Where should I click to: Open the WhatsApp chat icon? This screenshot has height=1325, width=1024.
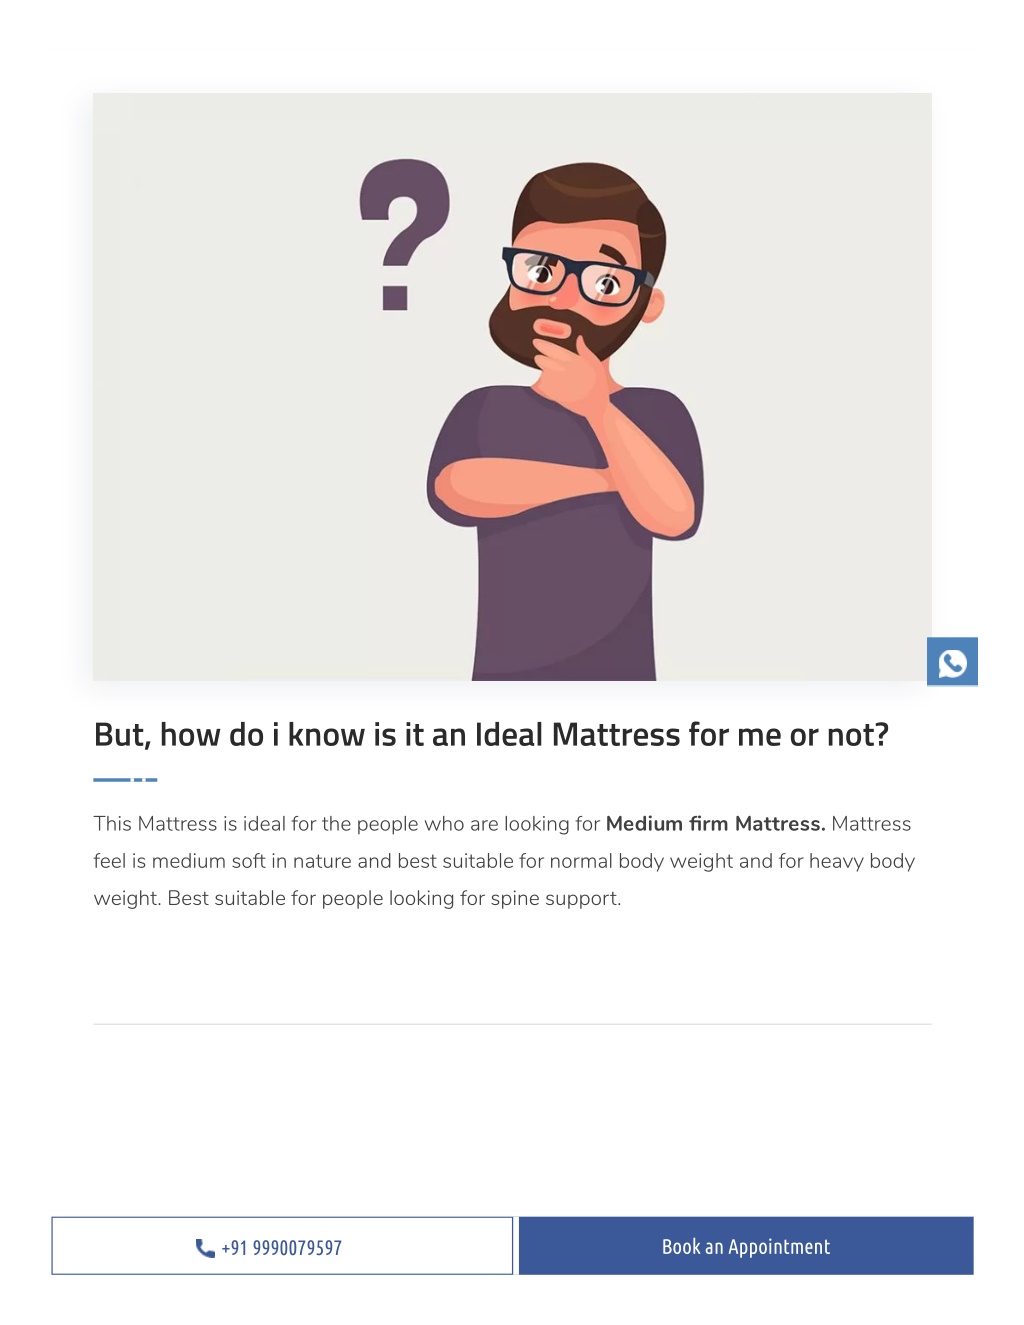(x=952, y=662)
